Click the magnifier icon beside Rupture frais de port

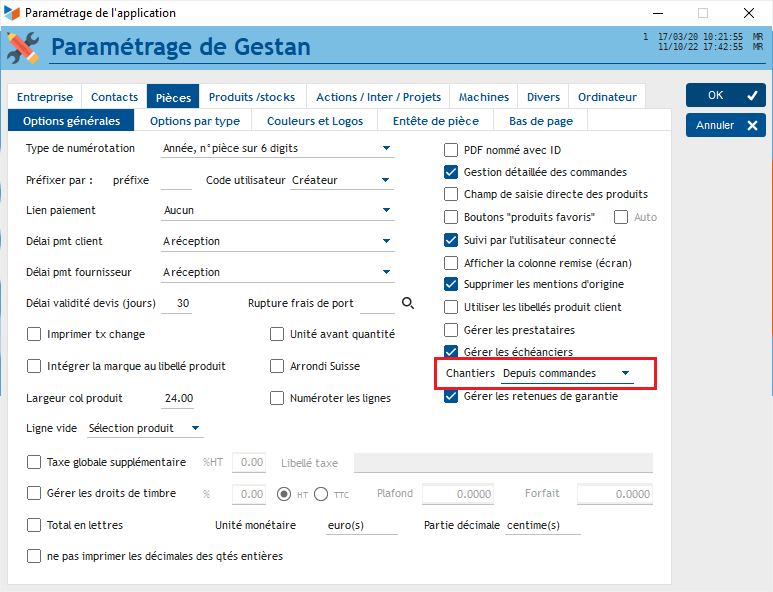tap(408, 303)
